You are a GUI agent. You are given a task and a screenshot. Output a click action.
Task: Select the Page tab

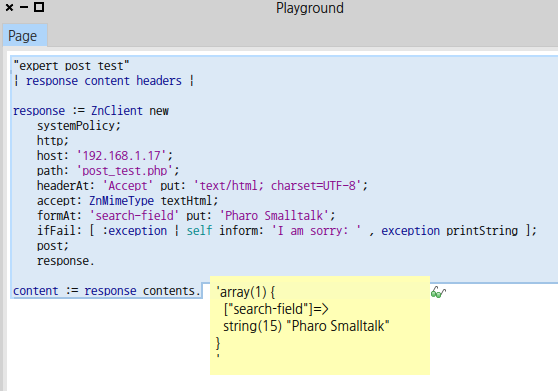(x=25, y=36)
